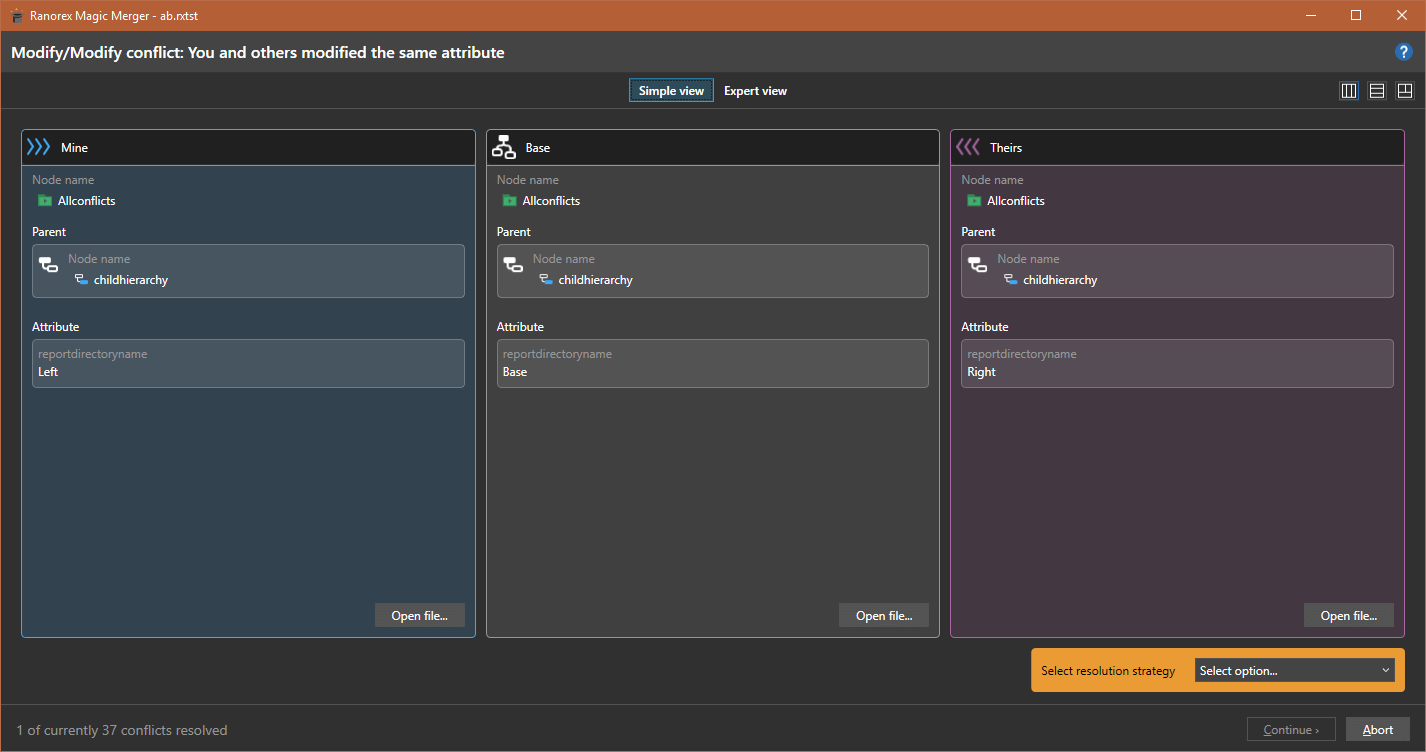Click the 'Base' attribute value
Image resolution: width=1426 pixels, height=752 pixels.
click(x=515, y=372)
